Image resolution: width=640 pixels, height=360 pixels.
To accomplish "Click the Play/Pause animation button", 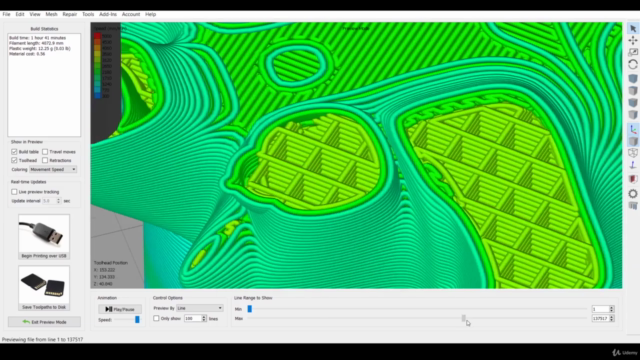I will tap(120, 309).
